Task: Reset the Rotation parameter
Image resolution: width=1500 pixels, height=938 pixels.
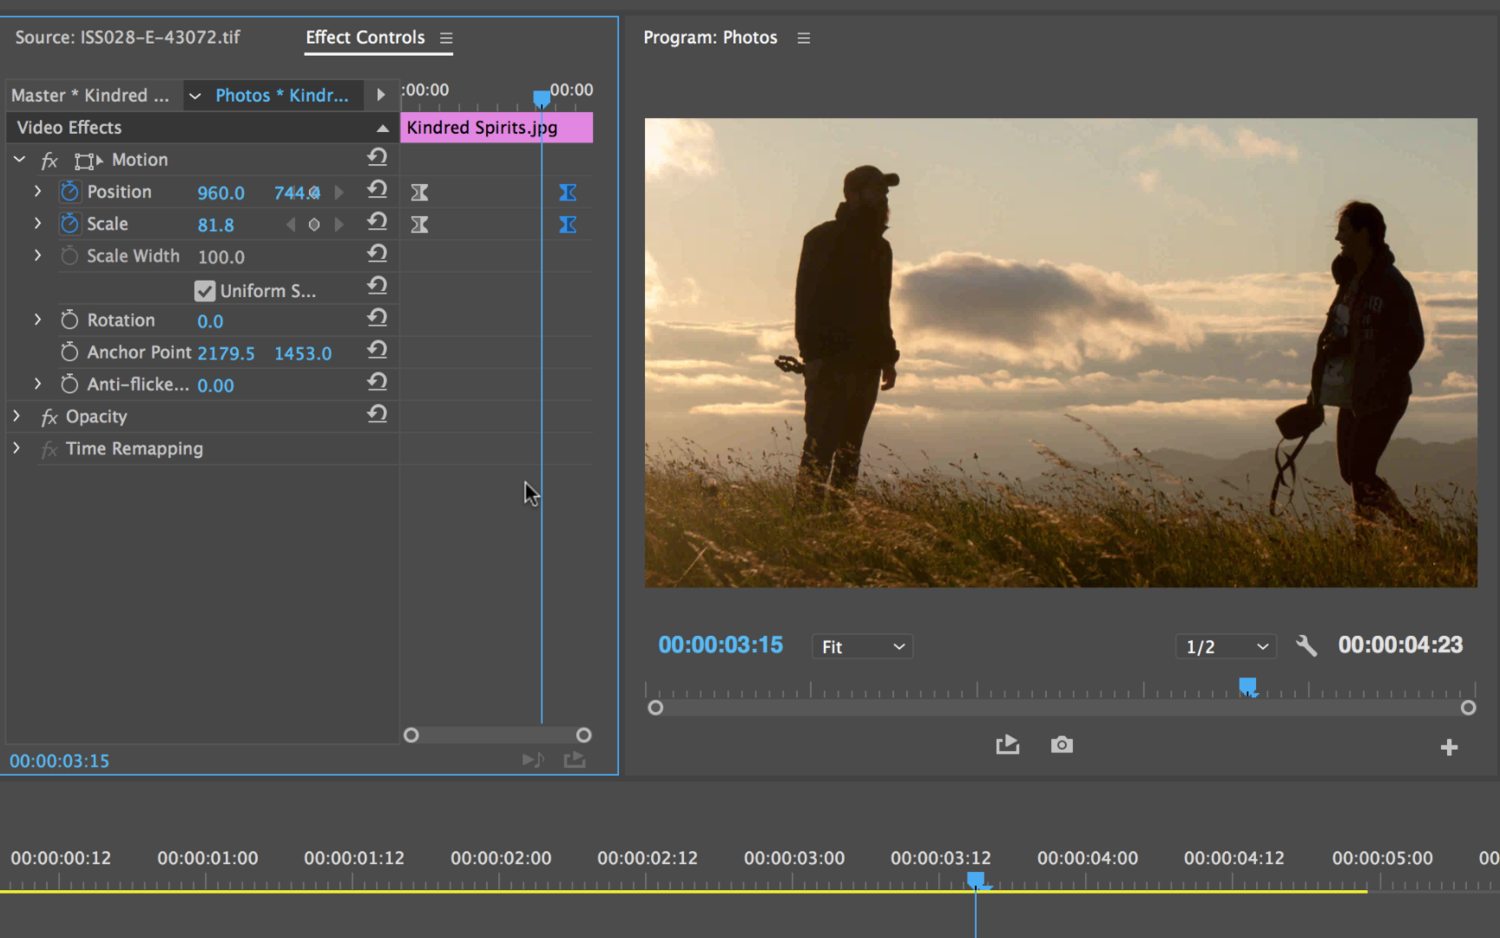Action: pyautogui.click(x=377, y=318)
